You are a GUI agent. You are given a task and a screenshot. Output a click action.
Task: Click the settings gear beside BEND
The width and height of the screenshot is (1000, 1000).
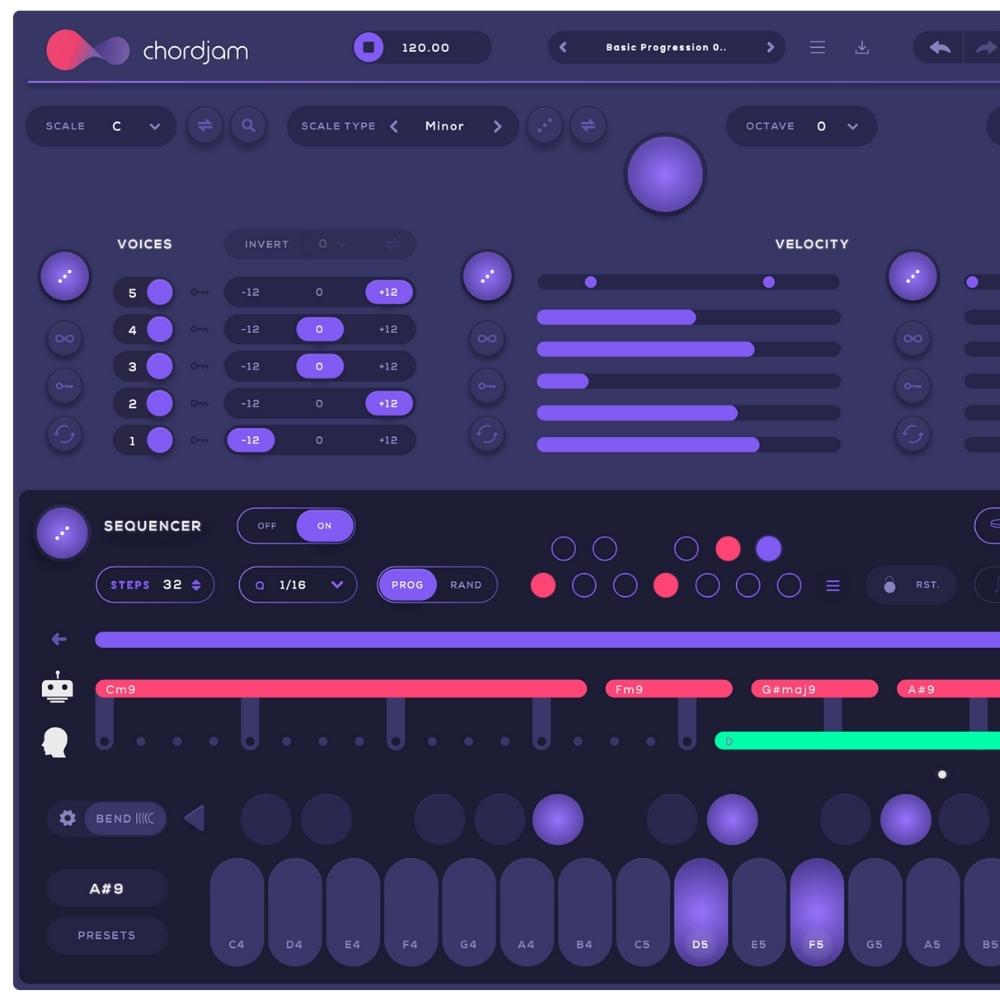click(67, 818)
